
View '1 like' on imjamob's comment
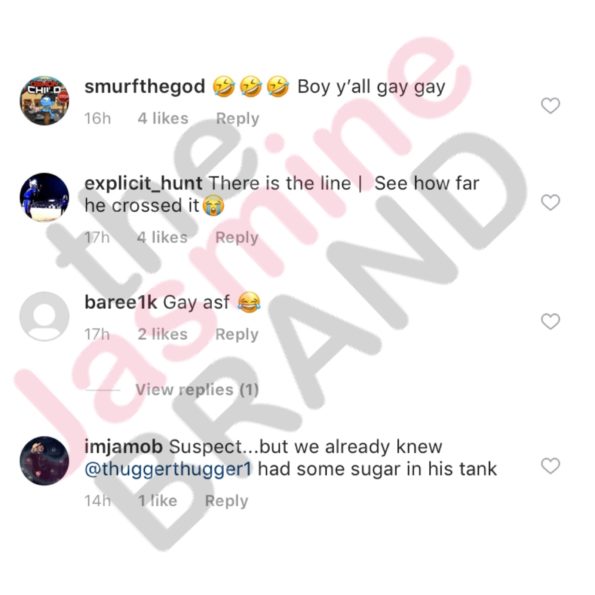coord(157,501)
